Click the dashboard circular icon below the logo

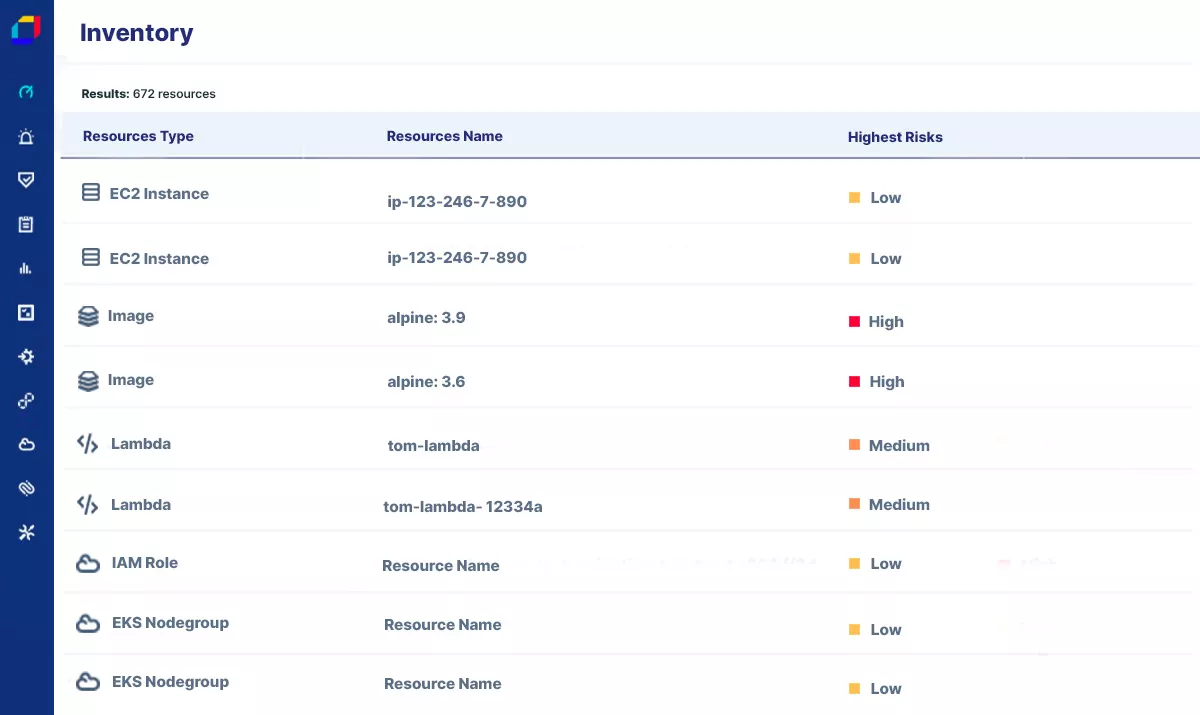coord(25,92)
